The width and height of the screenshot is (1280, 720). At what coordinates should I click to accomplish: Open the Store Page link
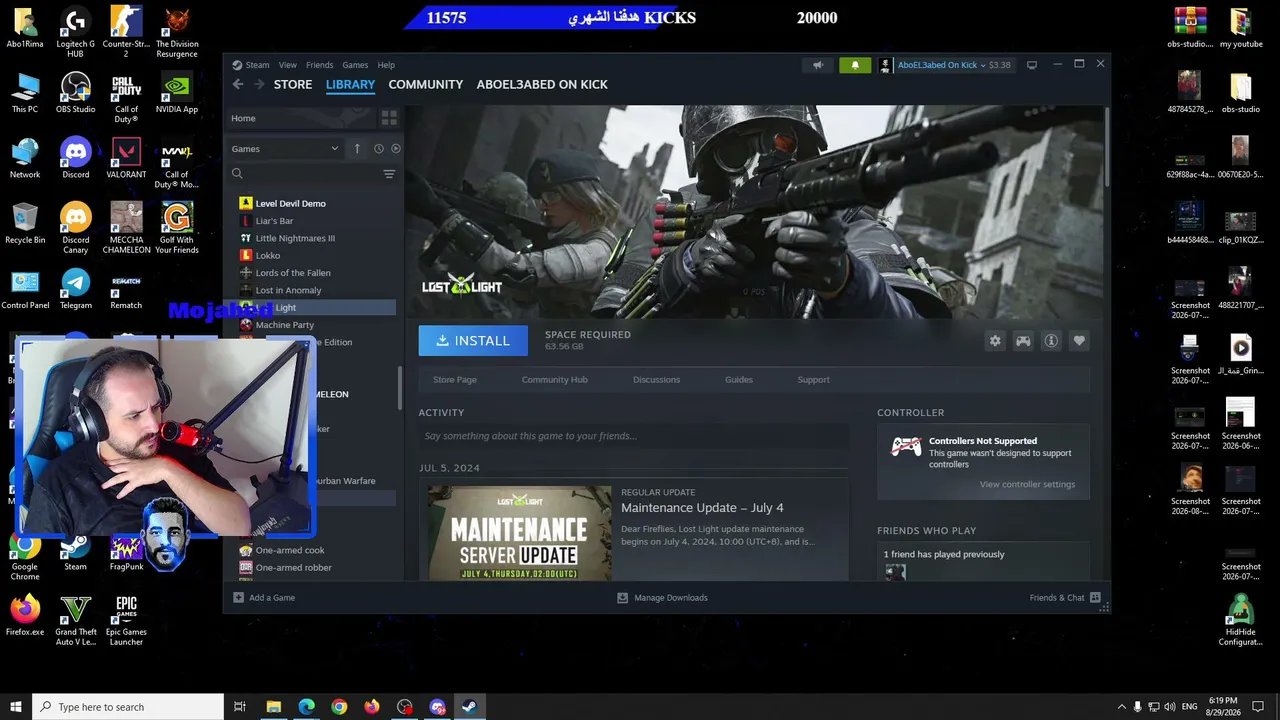pyautogui.click(x=455, y=380)
